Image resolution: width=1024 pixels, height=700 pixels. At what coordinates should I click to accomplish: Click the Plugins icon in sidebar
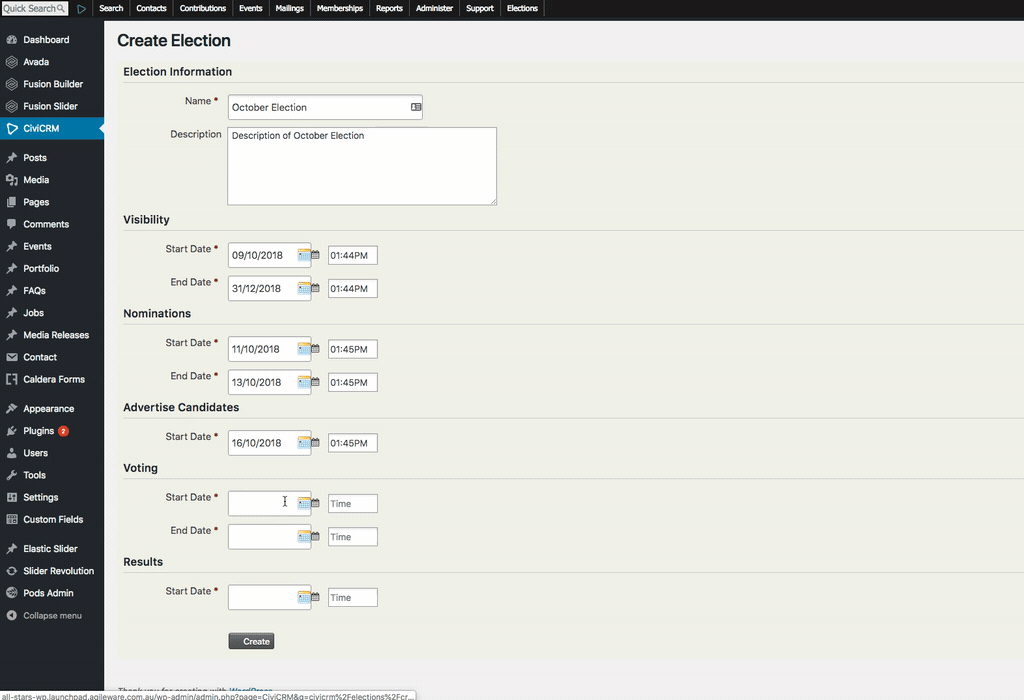12,431
